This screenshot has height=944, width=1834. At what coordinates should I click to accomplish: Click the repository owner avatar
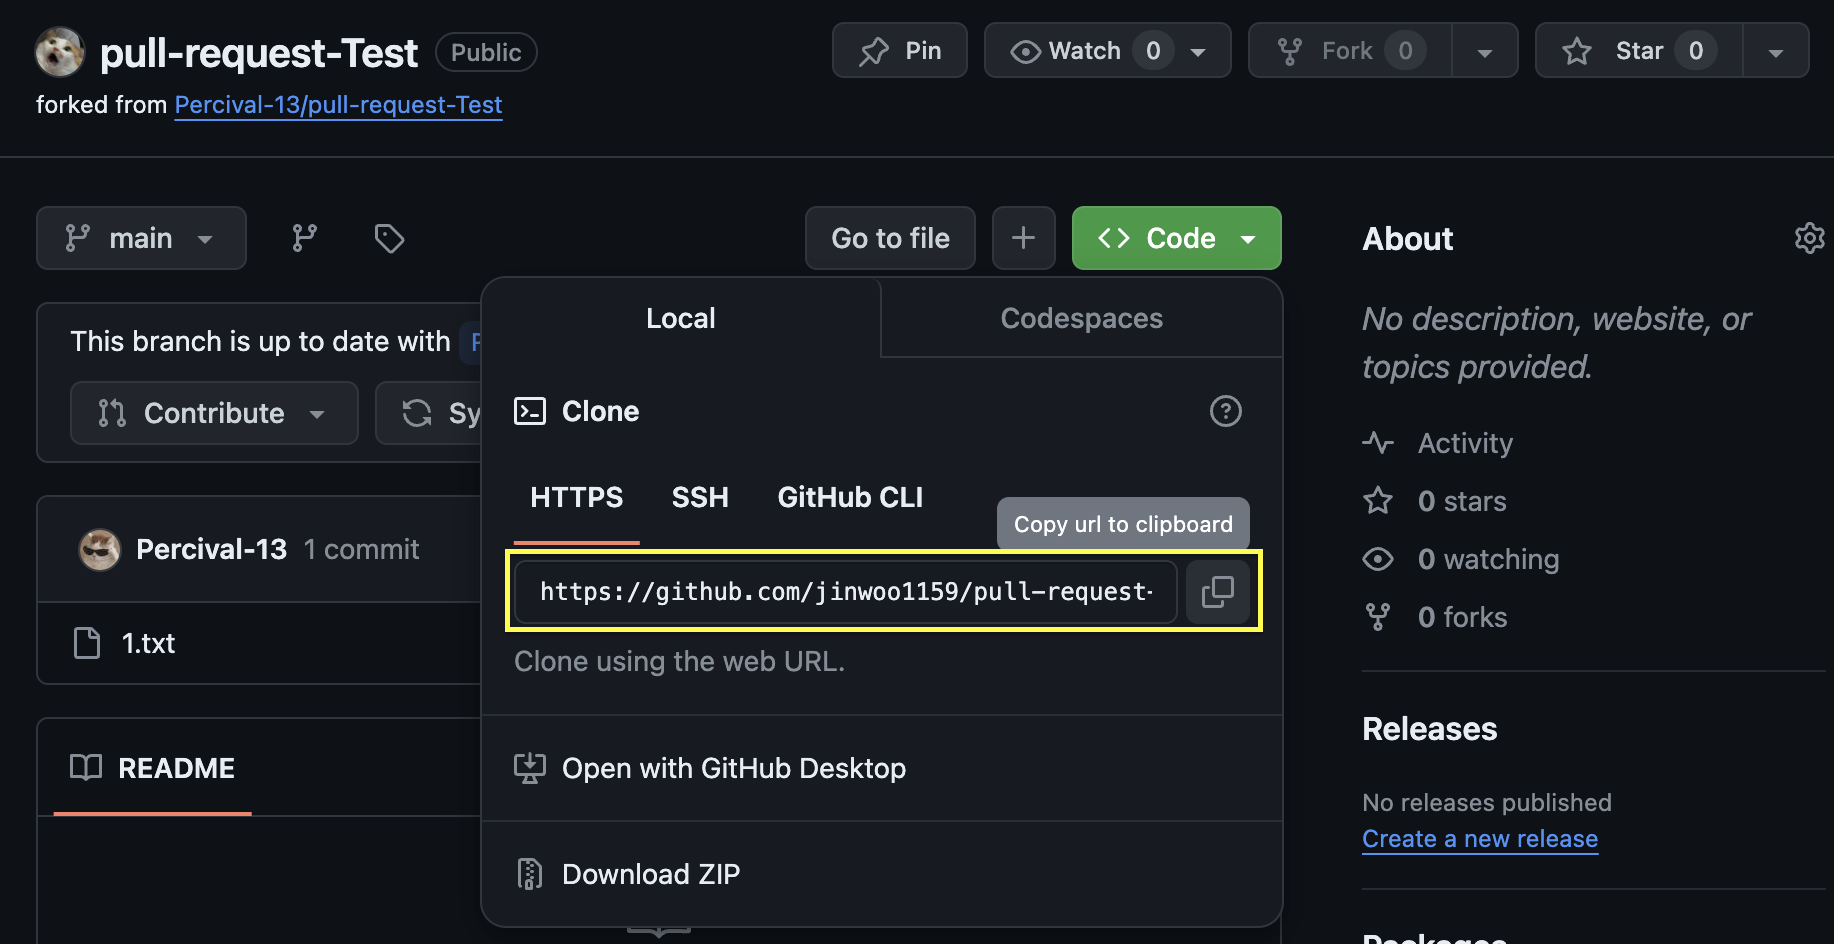tap(60, 52)
